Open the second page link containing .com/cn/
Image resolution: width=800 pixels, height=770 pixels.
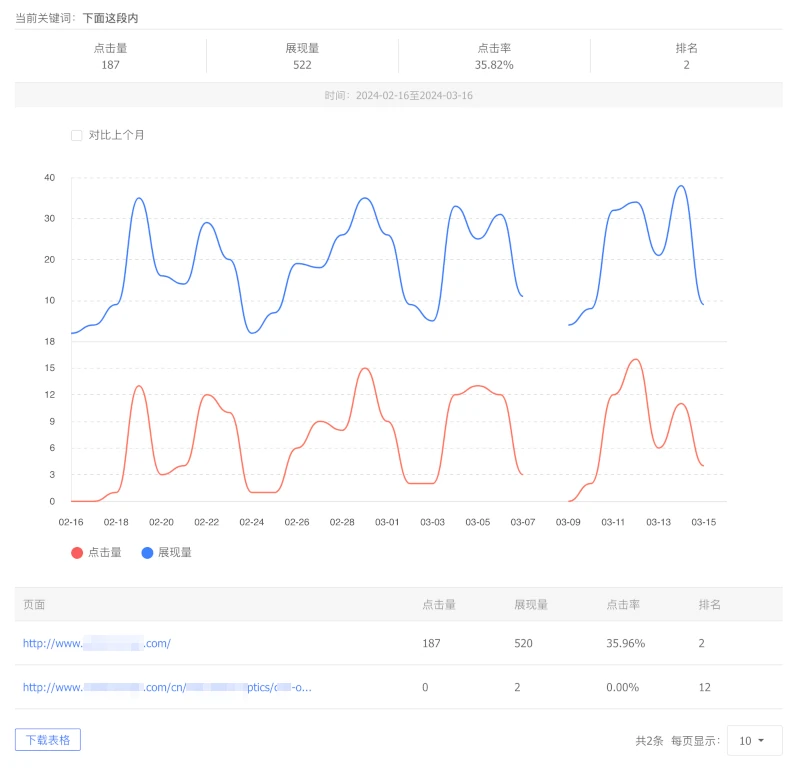[x=167, y=687]
